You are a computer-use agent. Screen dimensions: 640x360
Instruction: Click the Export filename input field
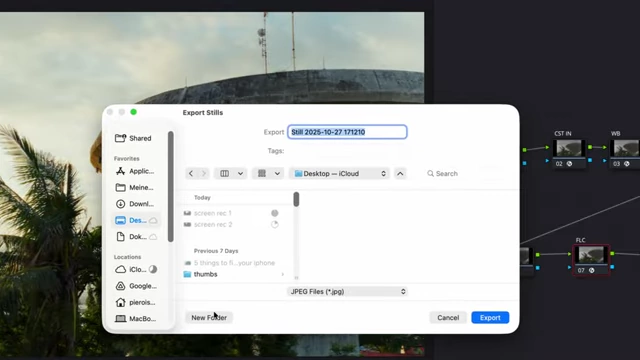click(x=347, y=132)
